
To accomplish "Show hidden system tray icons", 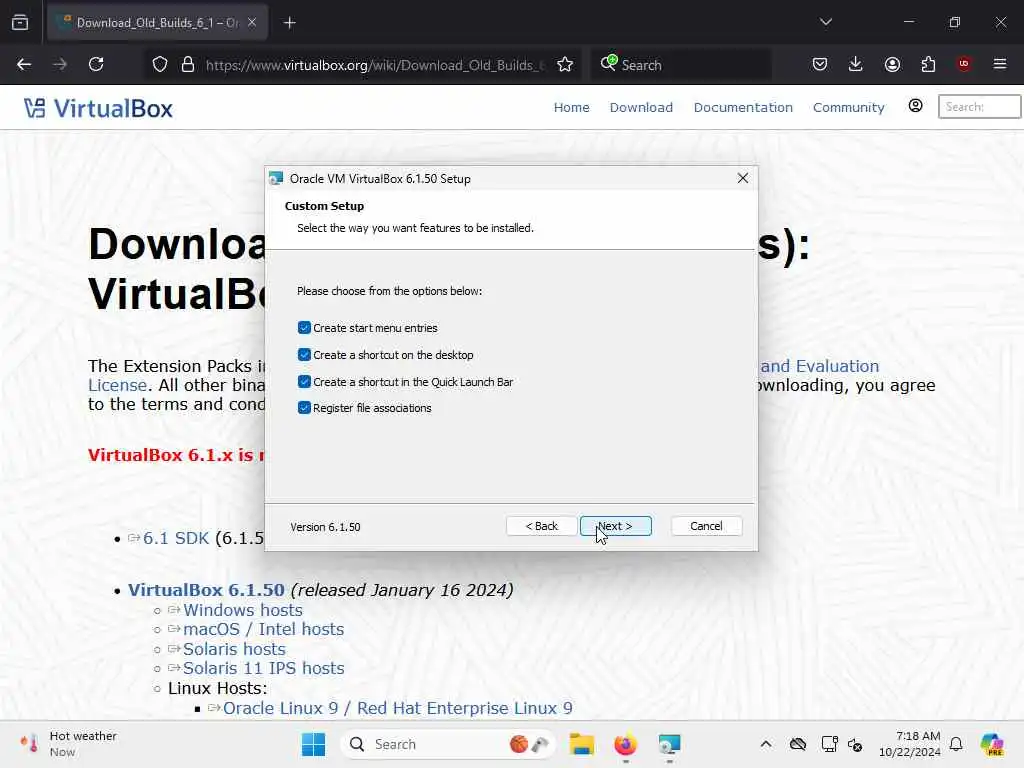I will (766, 744).
